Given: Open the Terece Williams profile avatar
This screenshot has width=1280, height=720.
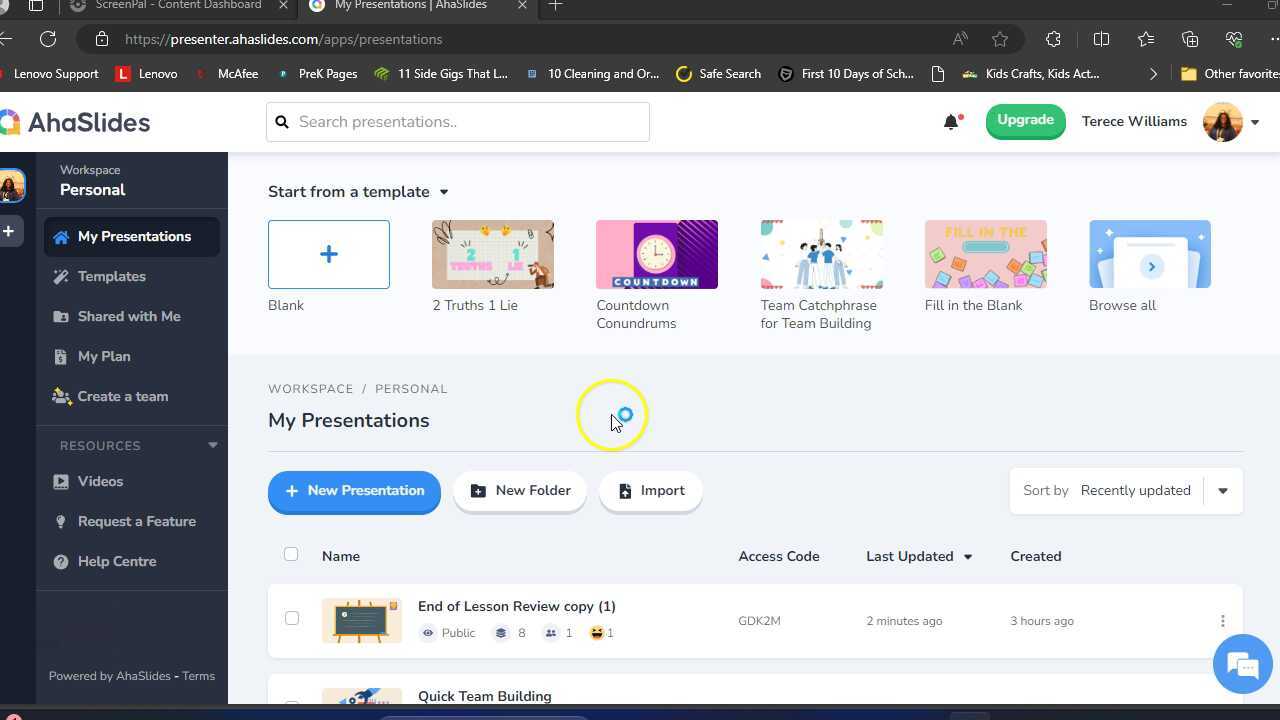Looking at the screenshot, I should (1222, 122).
